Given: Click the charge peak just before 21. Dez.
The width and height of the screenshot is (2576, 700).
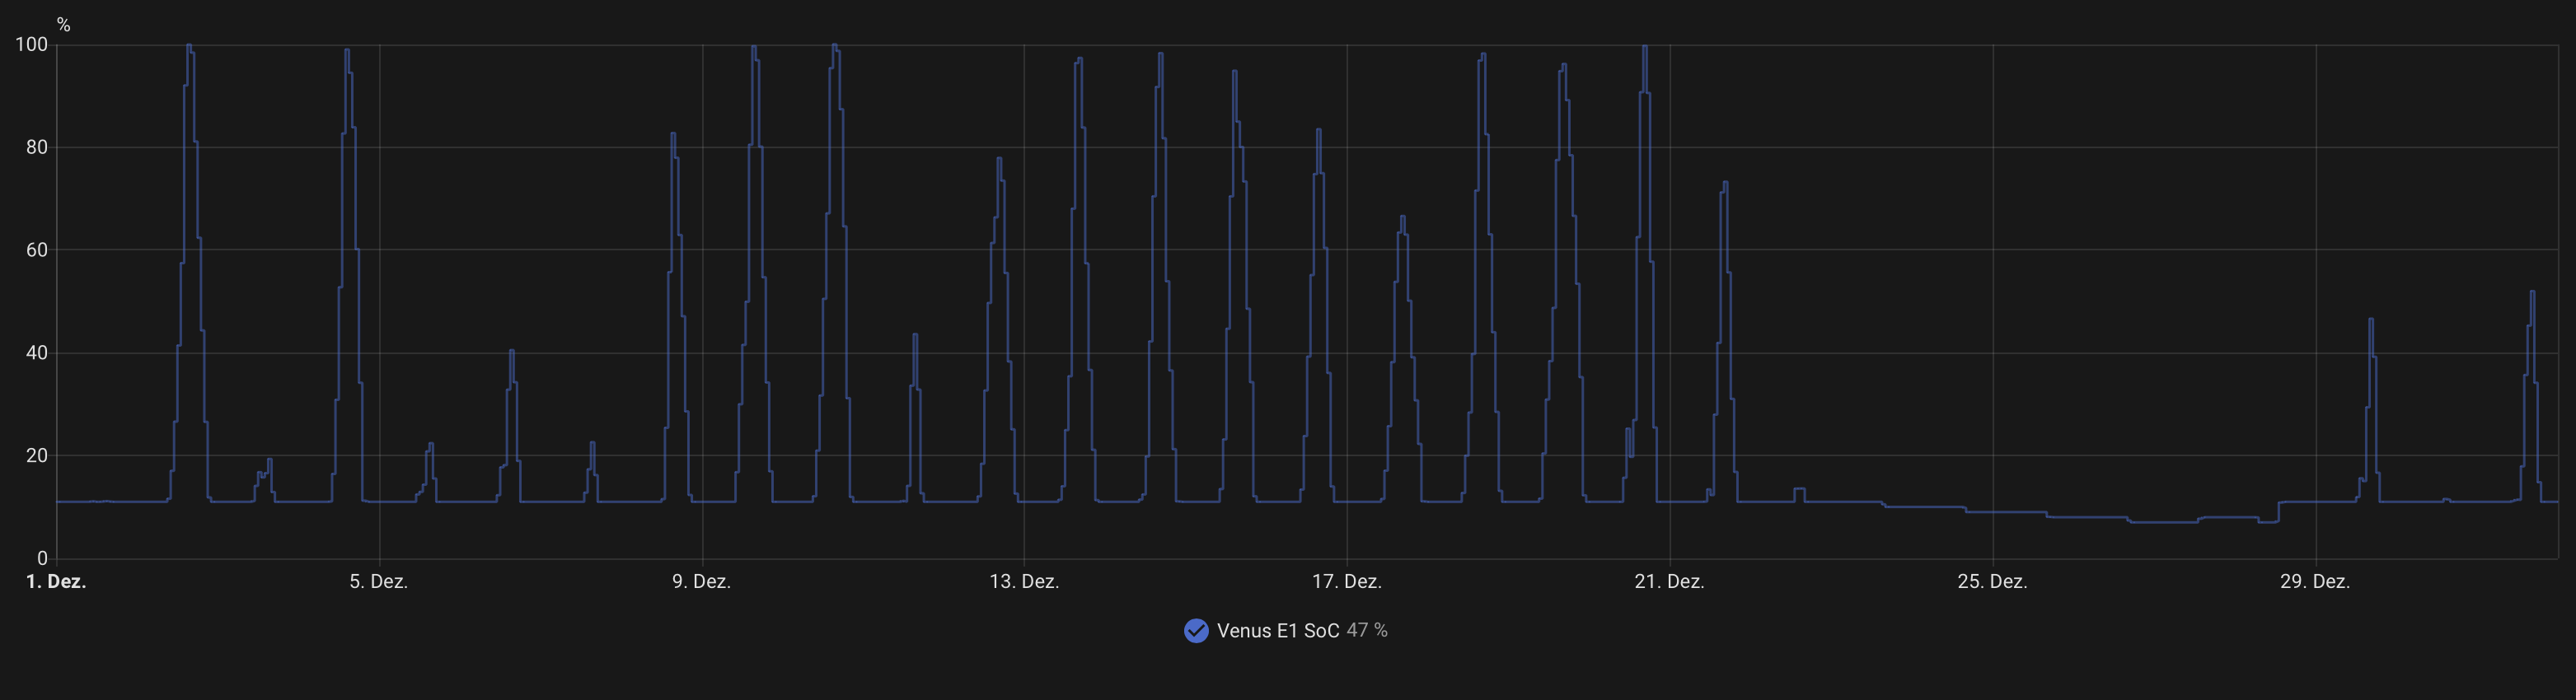Looking at the screenshot, I should [x=1644, y=46].
